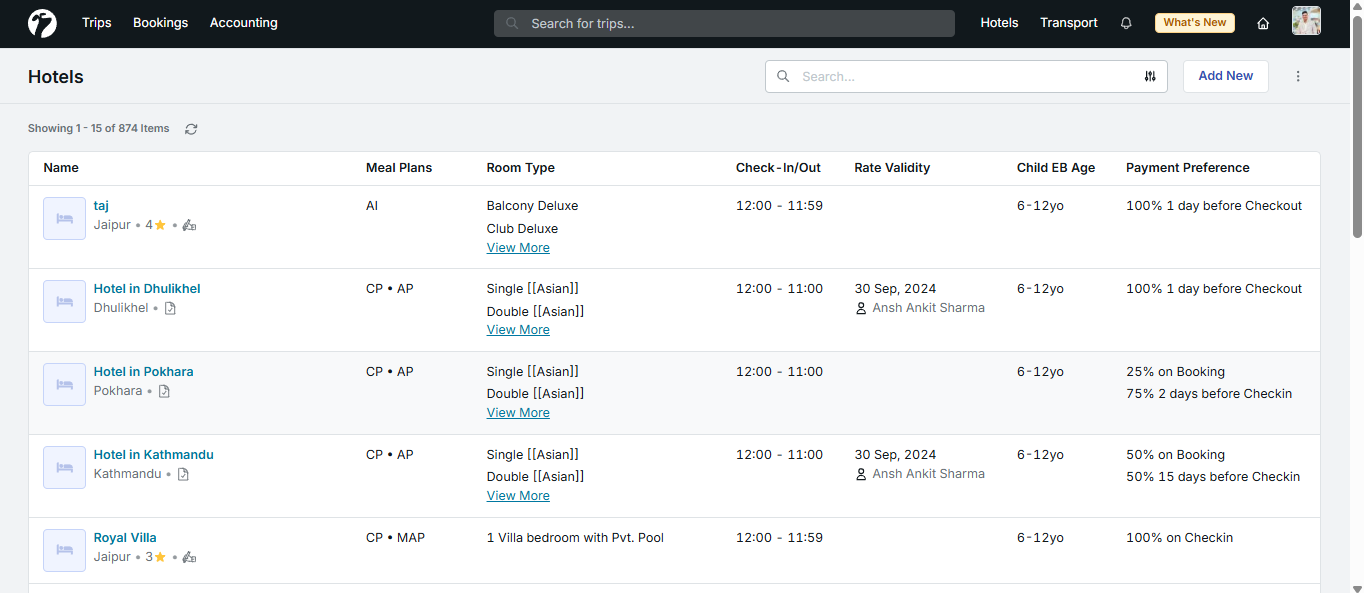Expand View More room types for taj
Viewport: 1364px width, 593px height.
tap(518, 247)
